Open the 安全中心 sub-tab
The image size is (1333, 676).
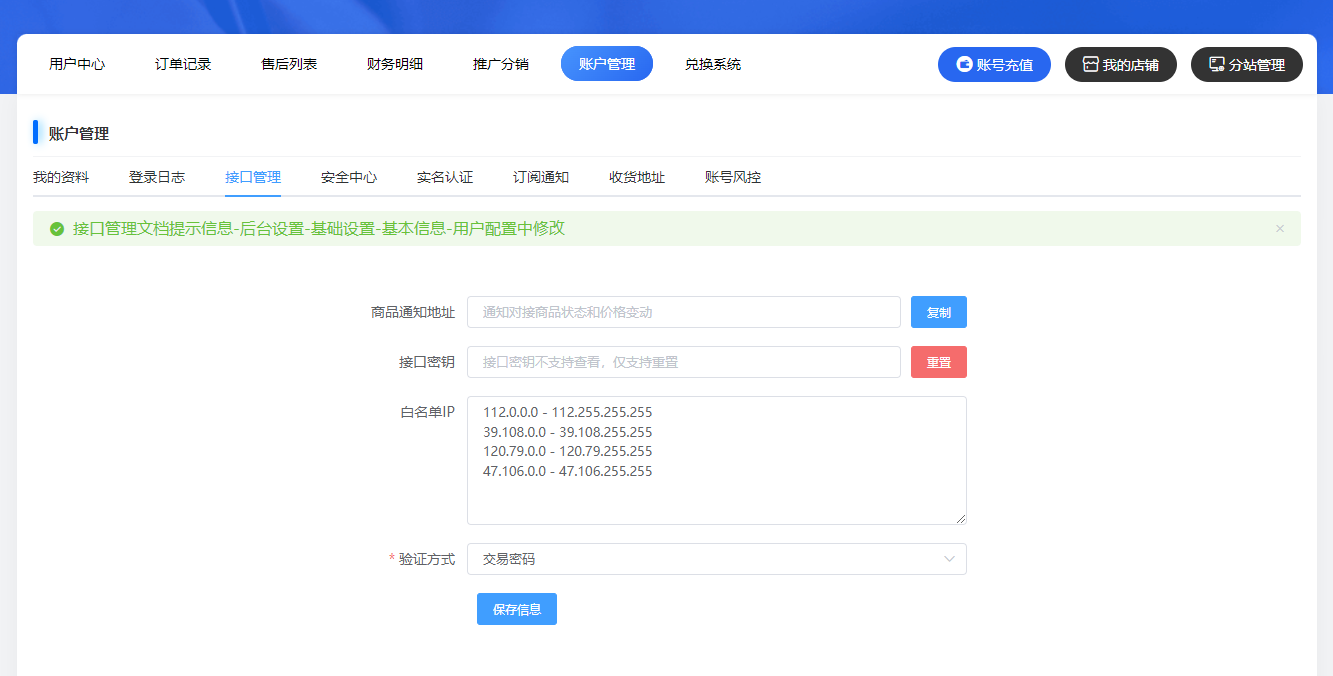pos(348,176)
